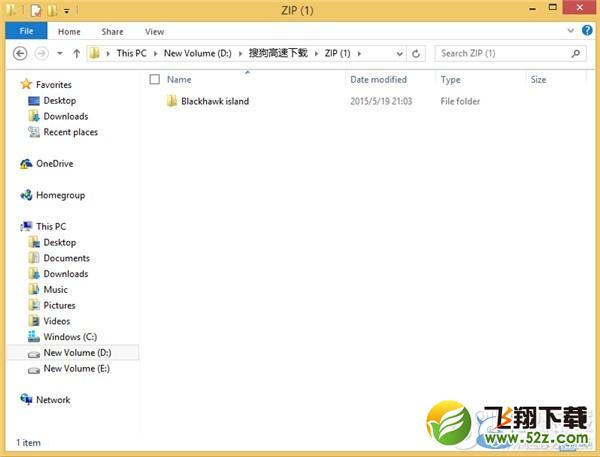Open the address bar history dropdown

(398, 53)
